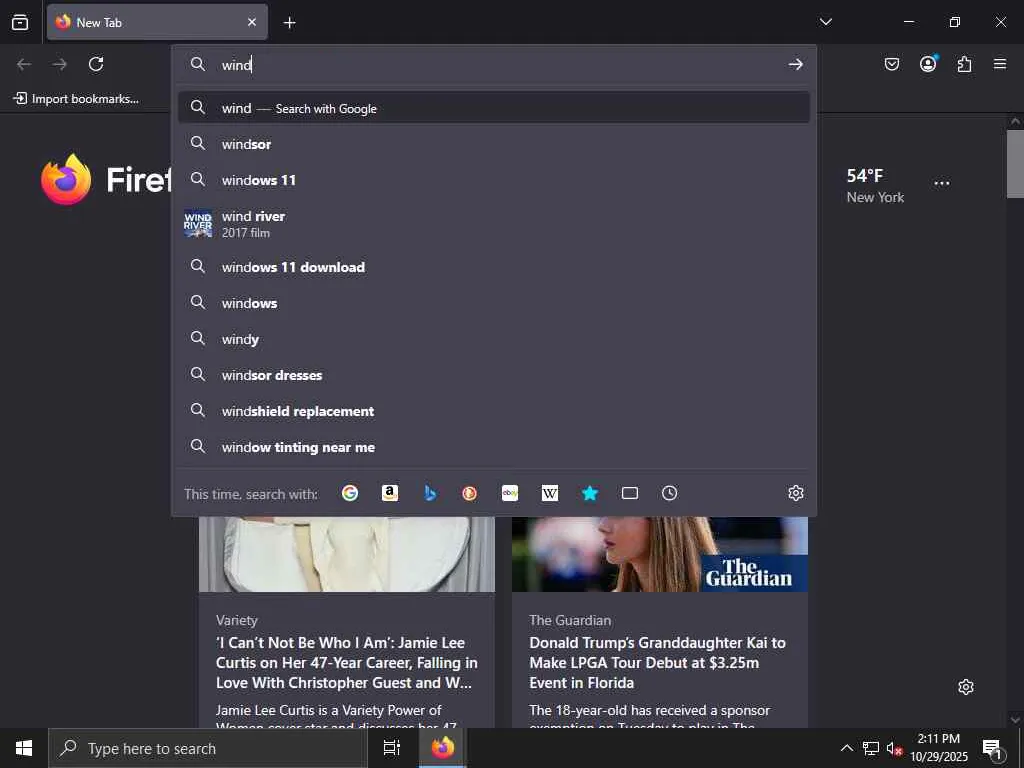Open the weather widget options ellipsis
The width and height of the screenshot is (1024, 768).
[942, 184]
